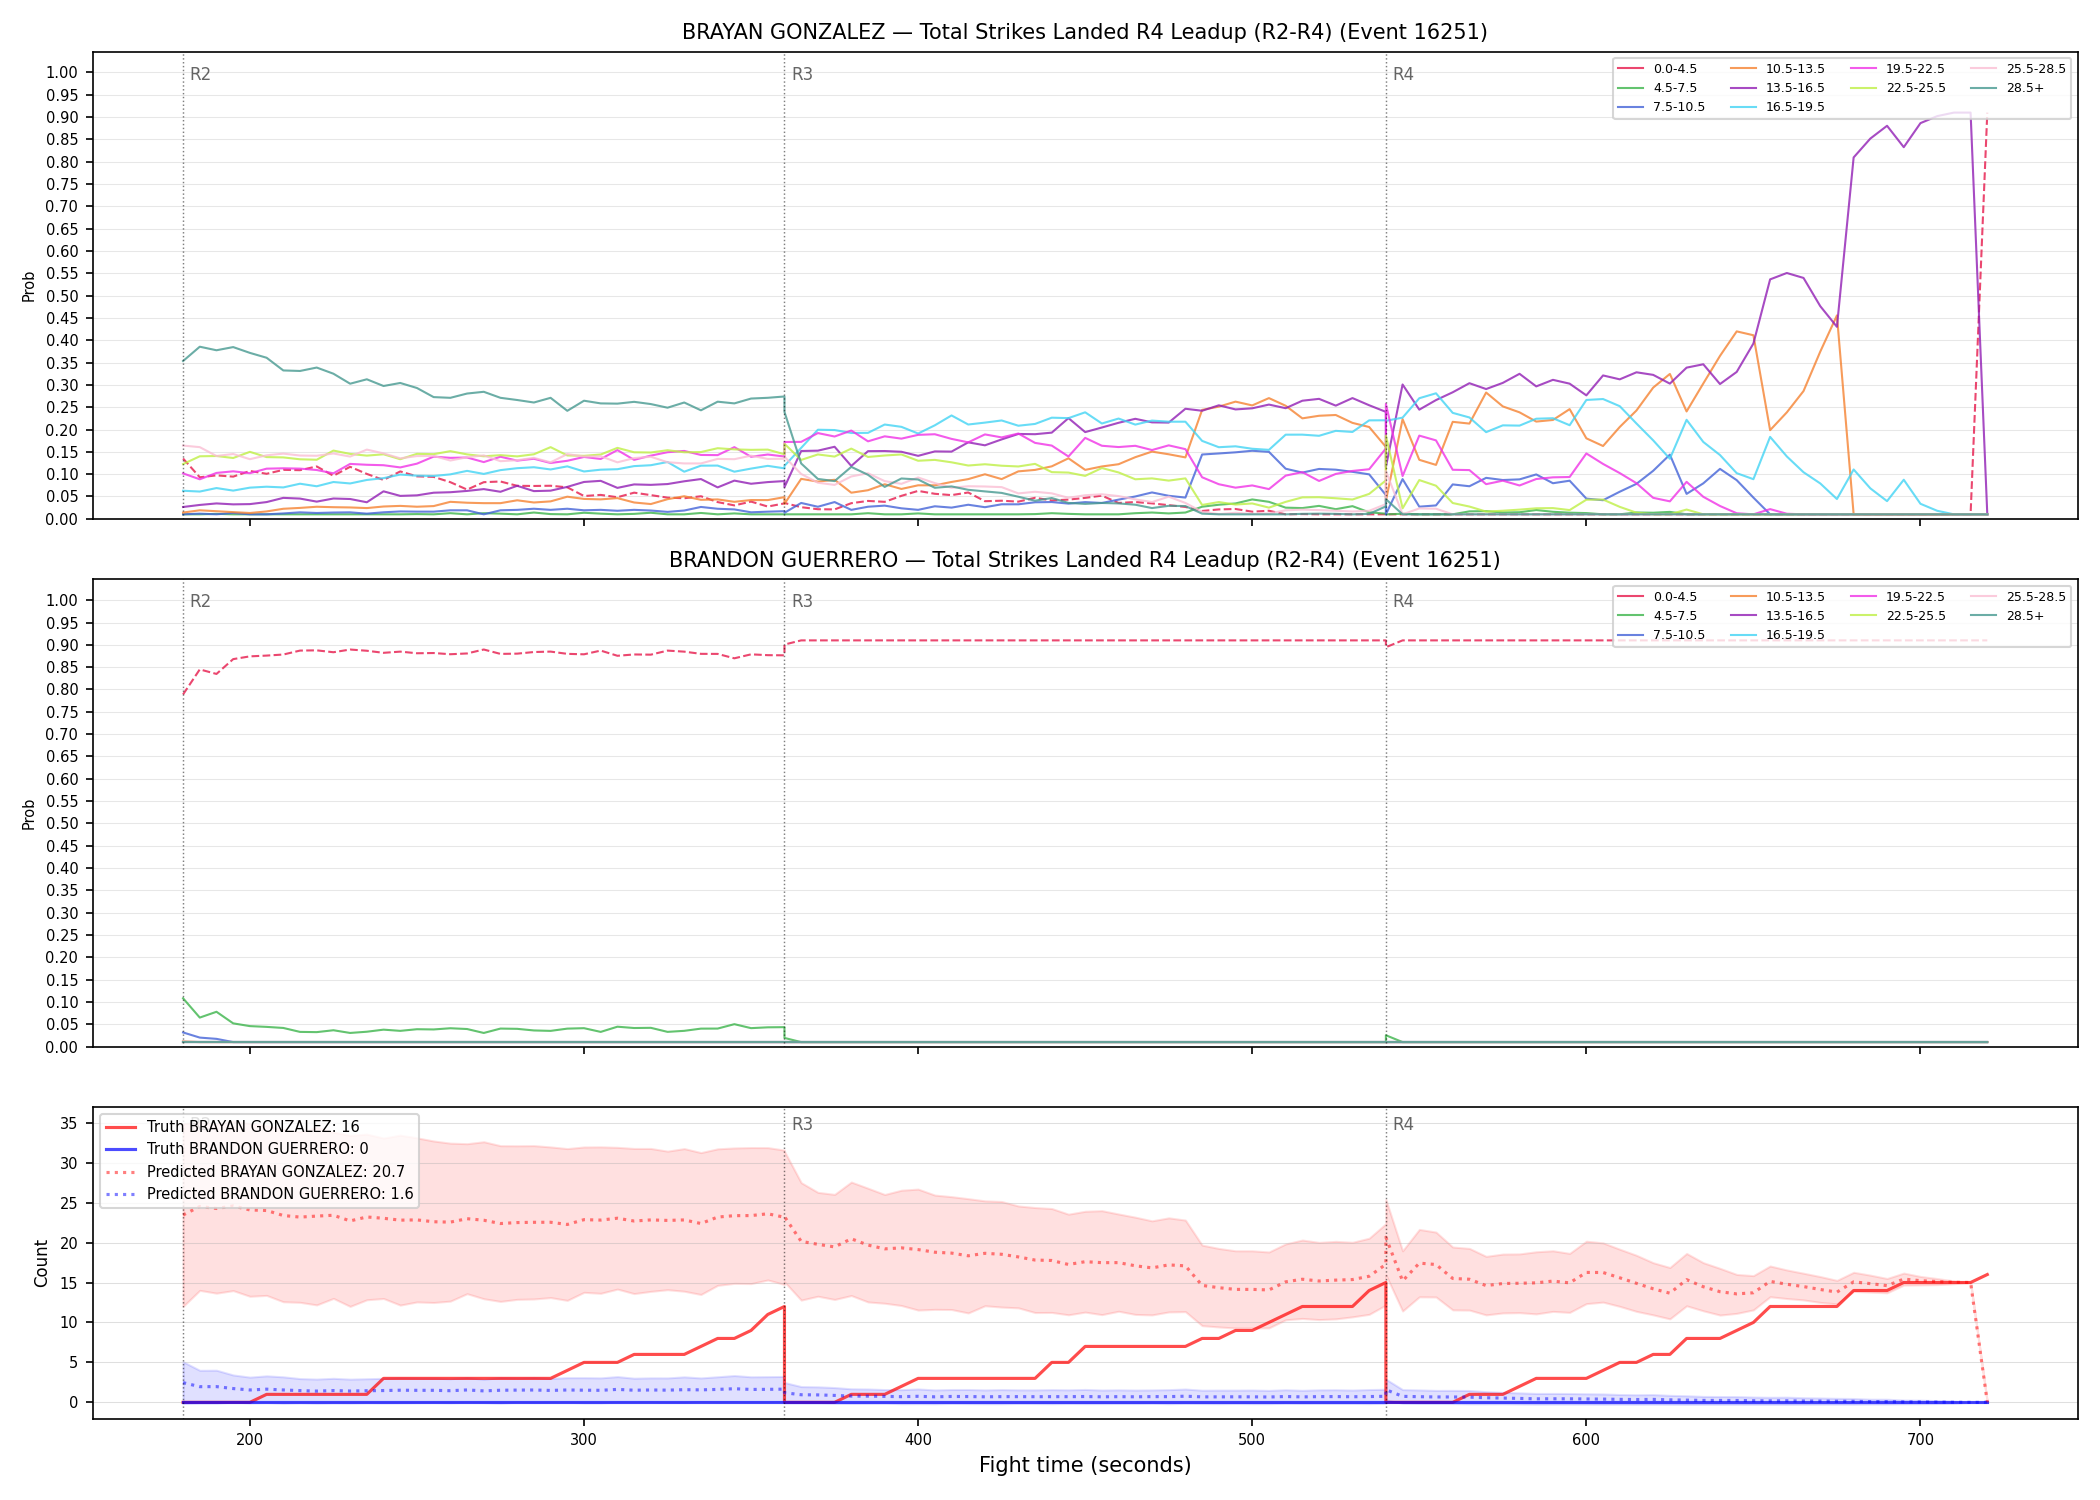Click the 400 tick on the x-axis

(918, 1439)
